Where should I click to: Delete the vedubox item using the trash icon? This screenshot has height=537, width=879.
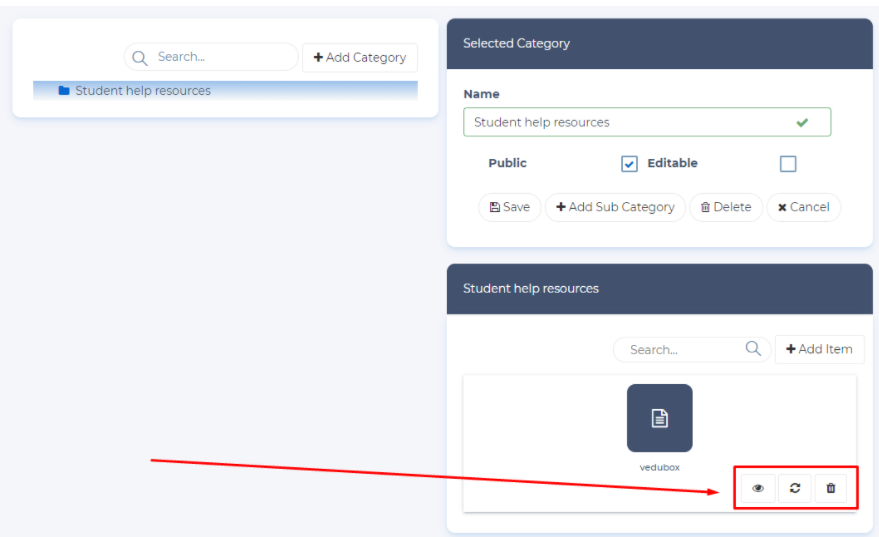[830, 488]
